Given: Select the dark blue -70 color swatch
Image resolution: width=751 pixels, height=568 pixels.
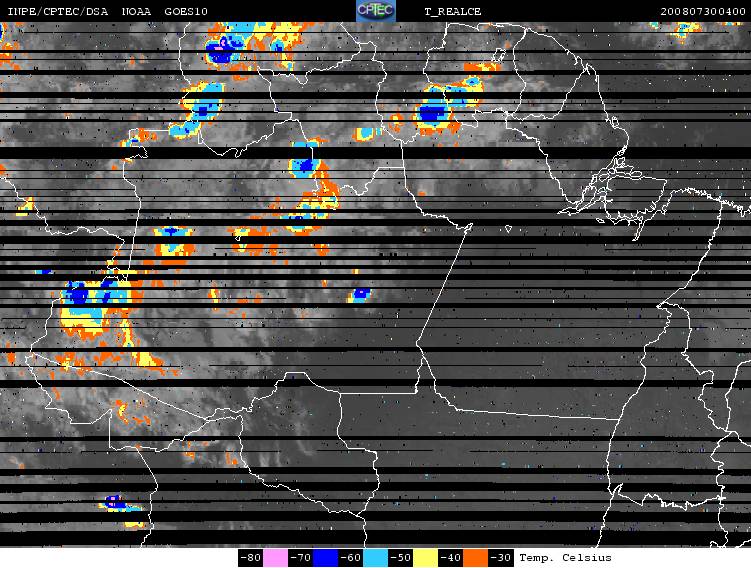Looking at the screenshot, I should click(x=325, y=558).
